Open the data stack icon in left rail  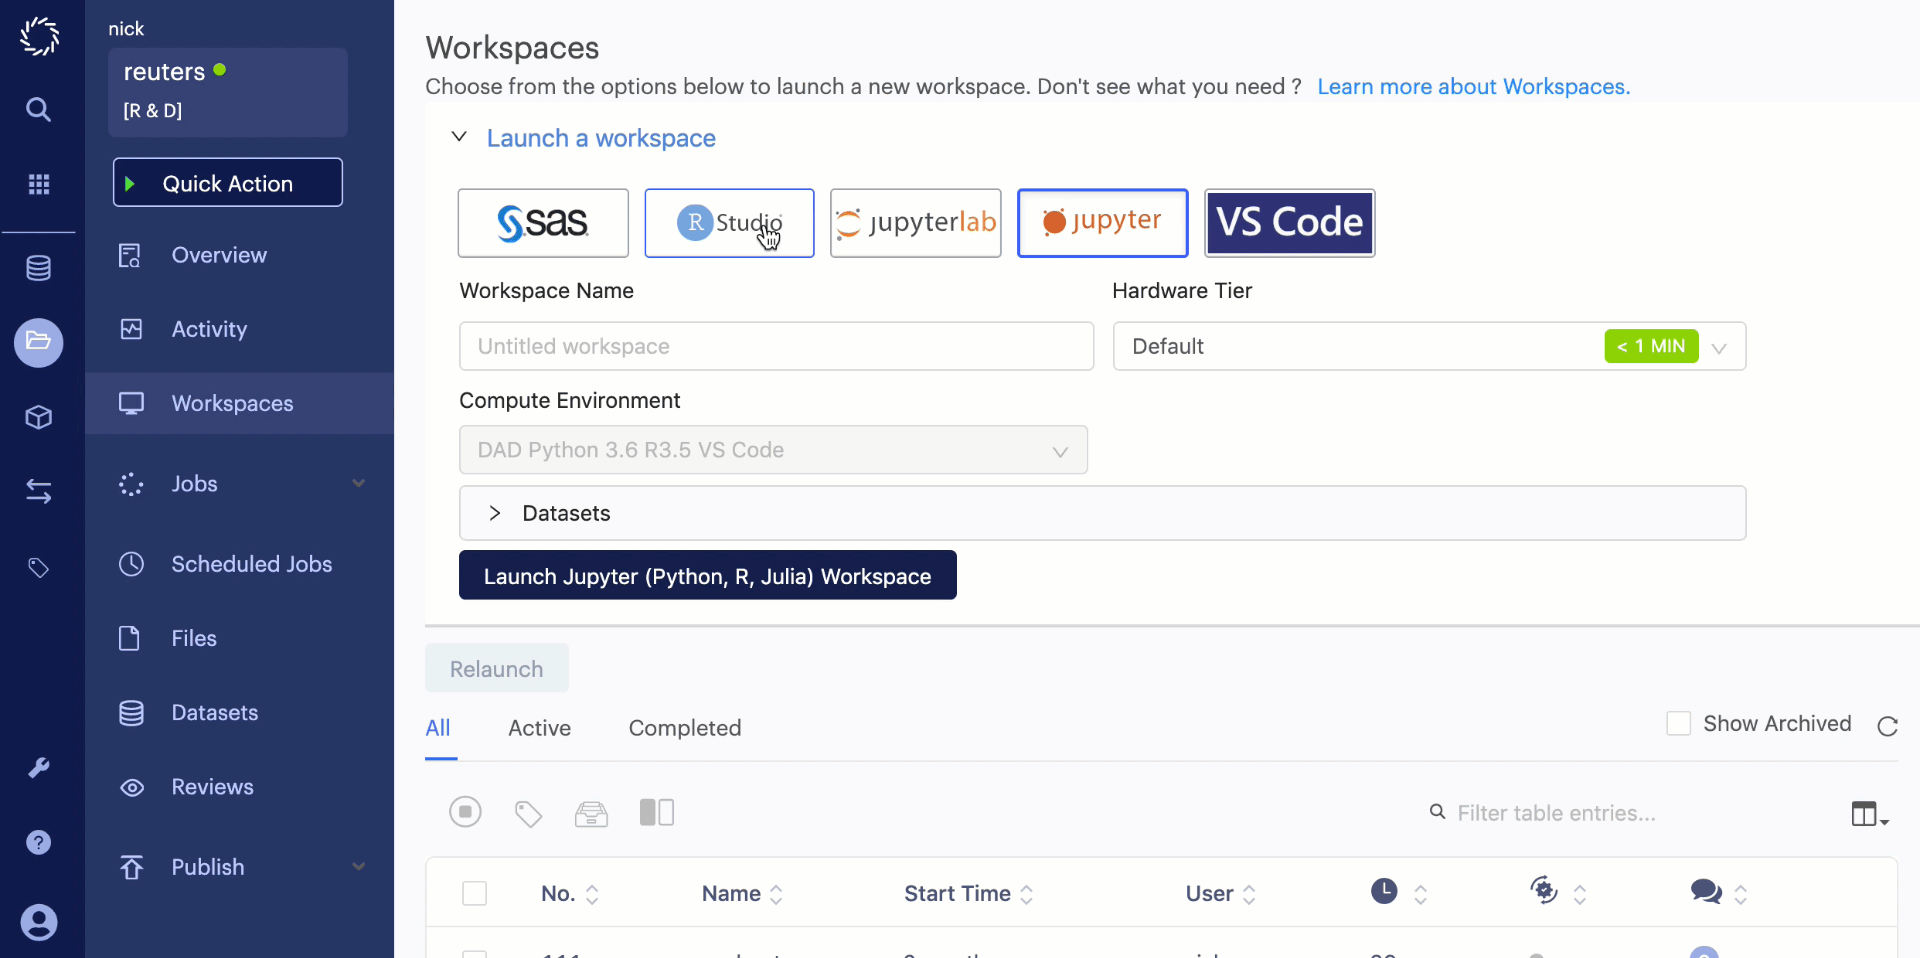click(x=39, y=268)
